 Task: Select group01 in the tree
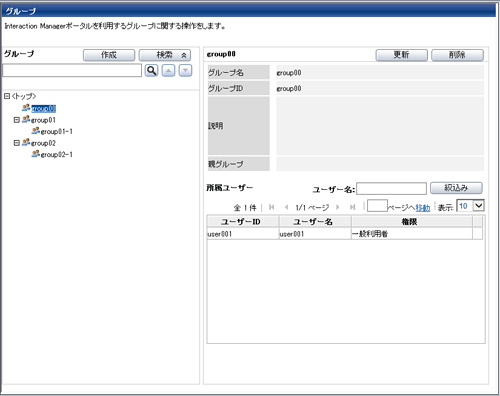(43, 120)
